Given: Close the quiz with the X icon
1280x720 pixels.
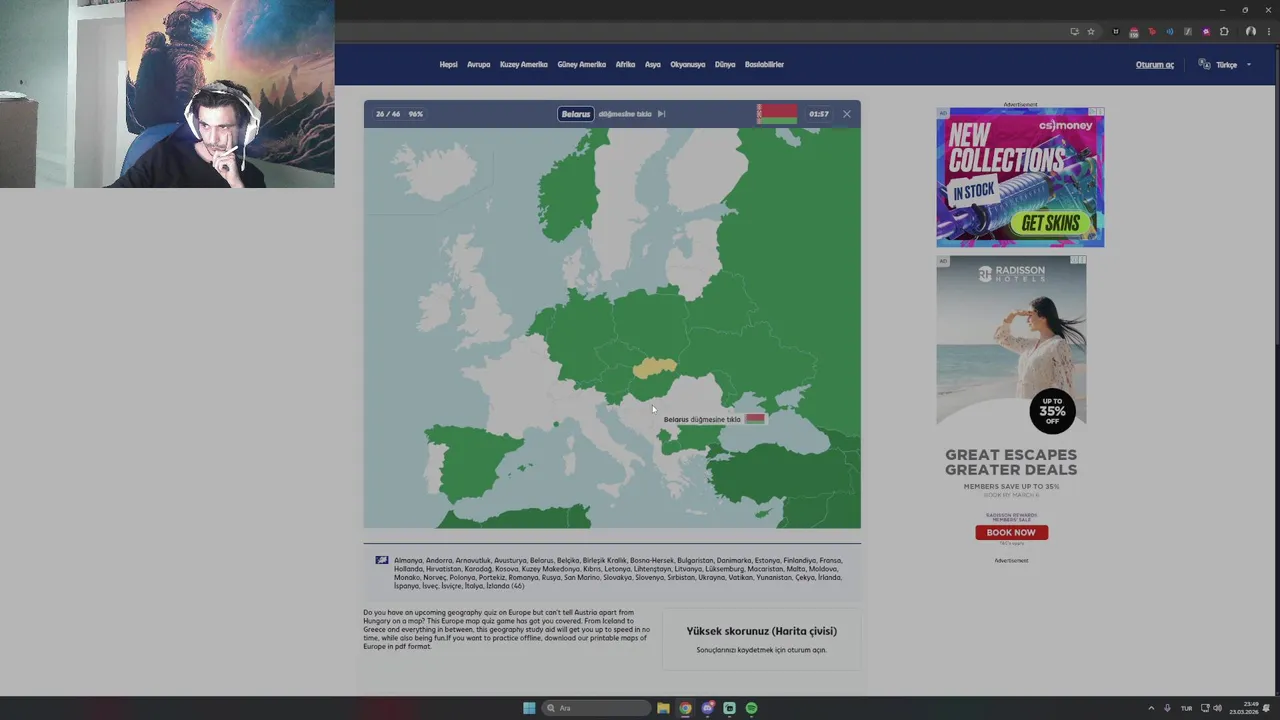Looking at the screenshot, I should tap(847, 114).
